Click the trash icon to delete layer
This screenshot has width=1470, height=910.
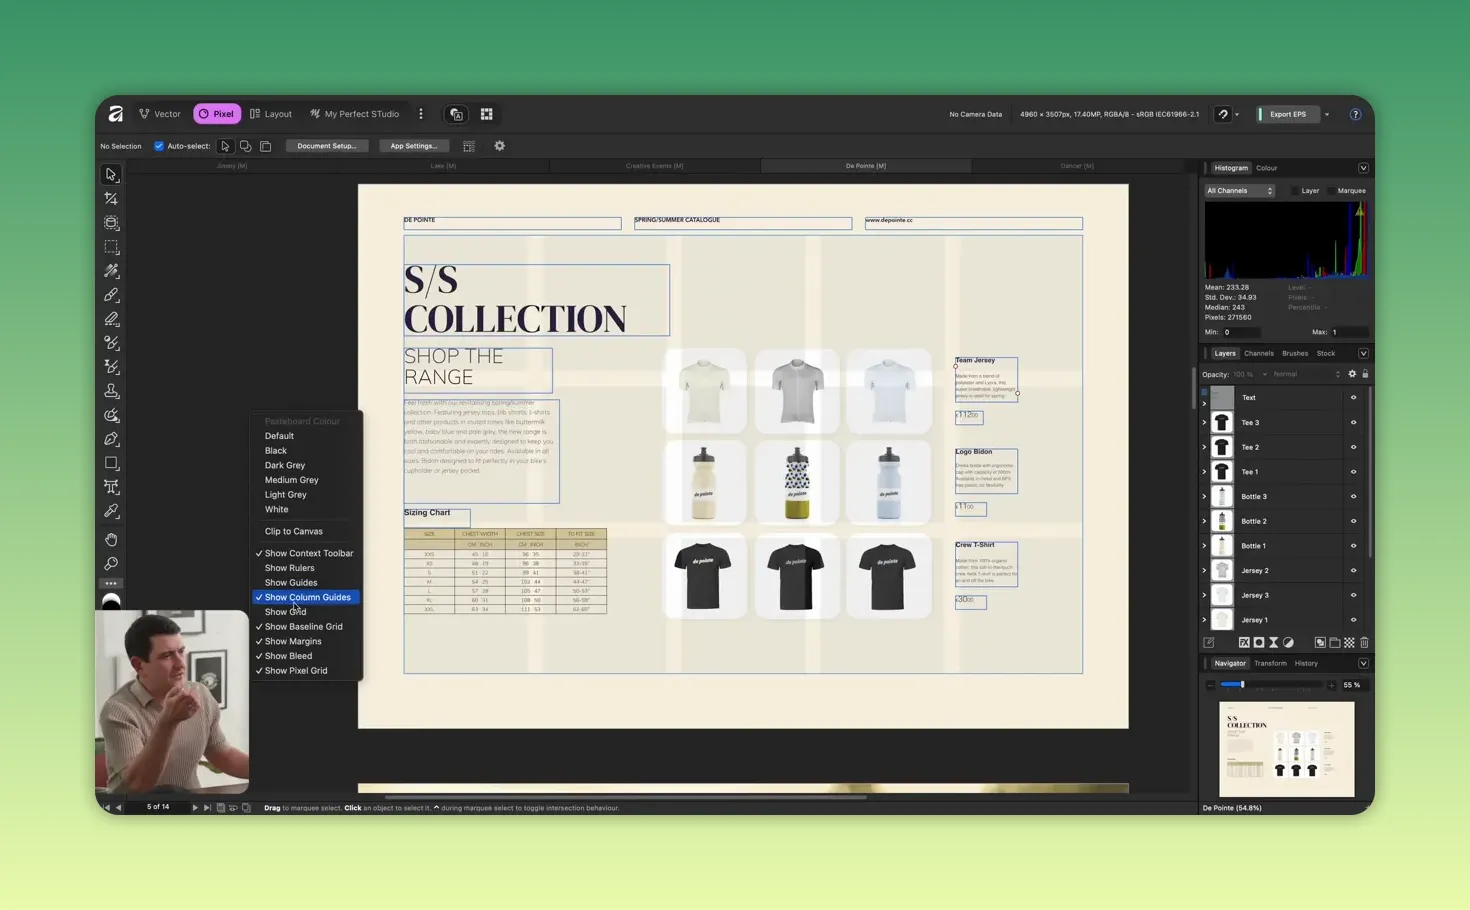click(1364, 643)
